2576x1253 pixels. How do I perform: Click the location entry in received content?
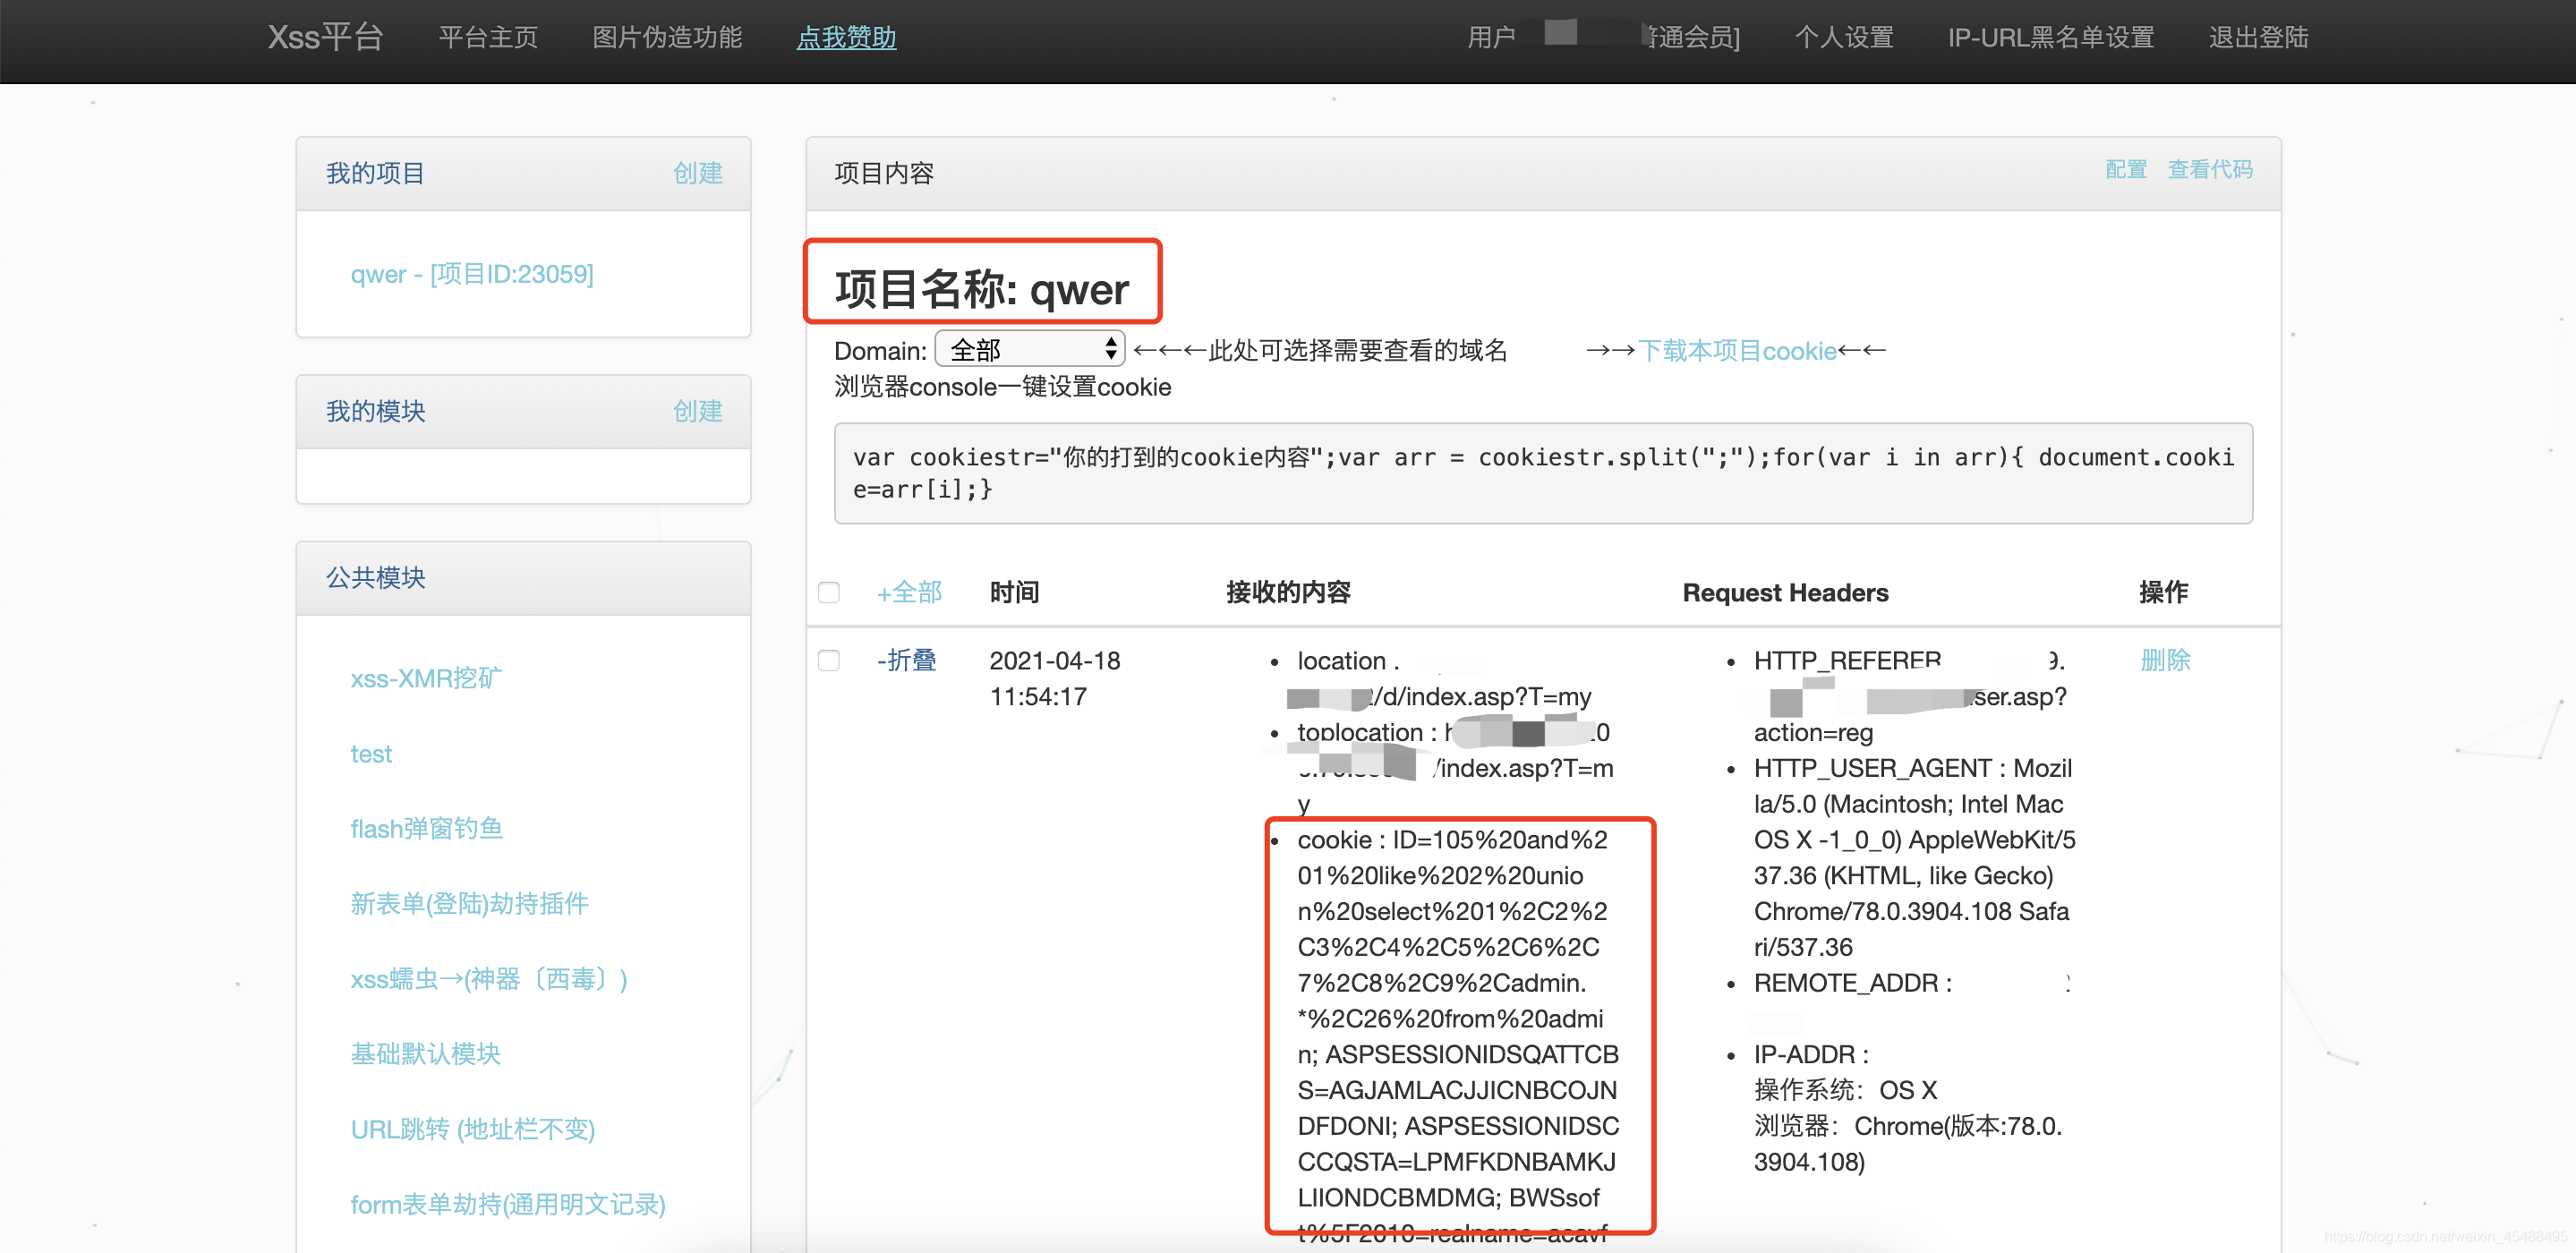(1445, 679)
